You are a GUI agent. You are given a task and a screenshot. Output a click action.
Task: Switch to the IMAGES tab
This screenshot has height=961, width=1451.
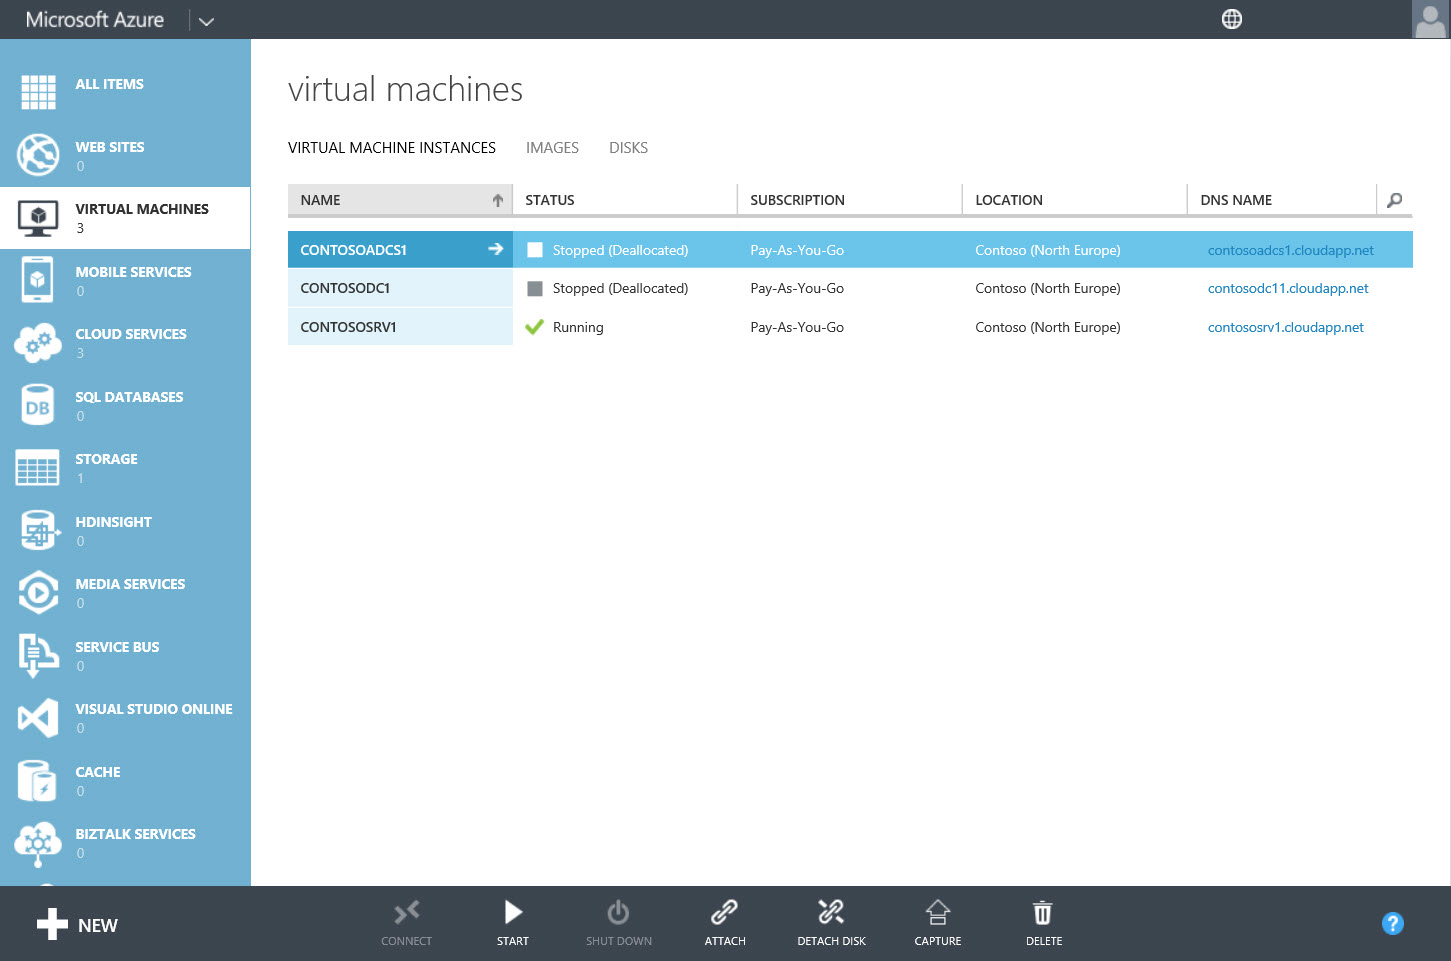pos(552,148)
